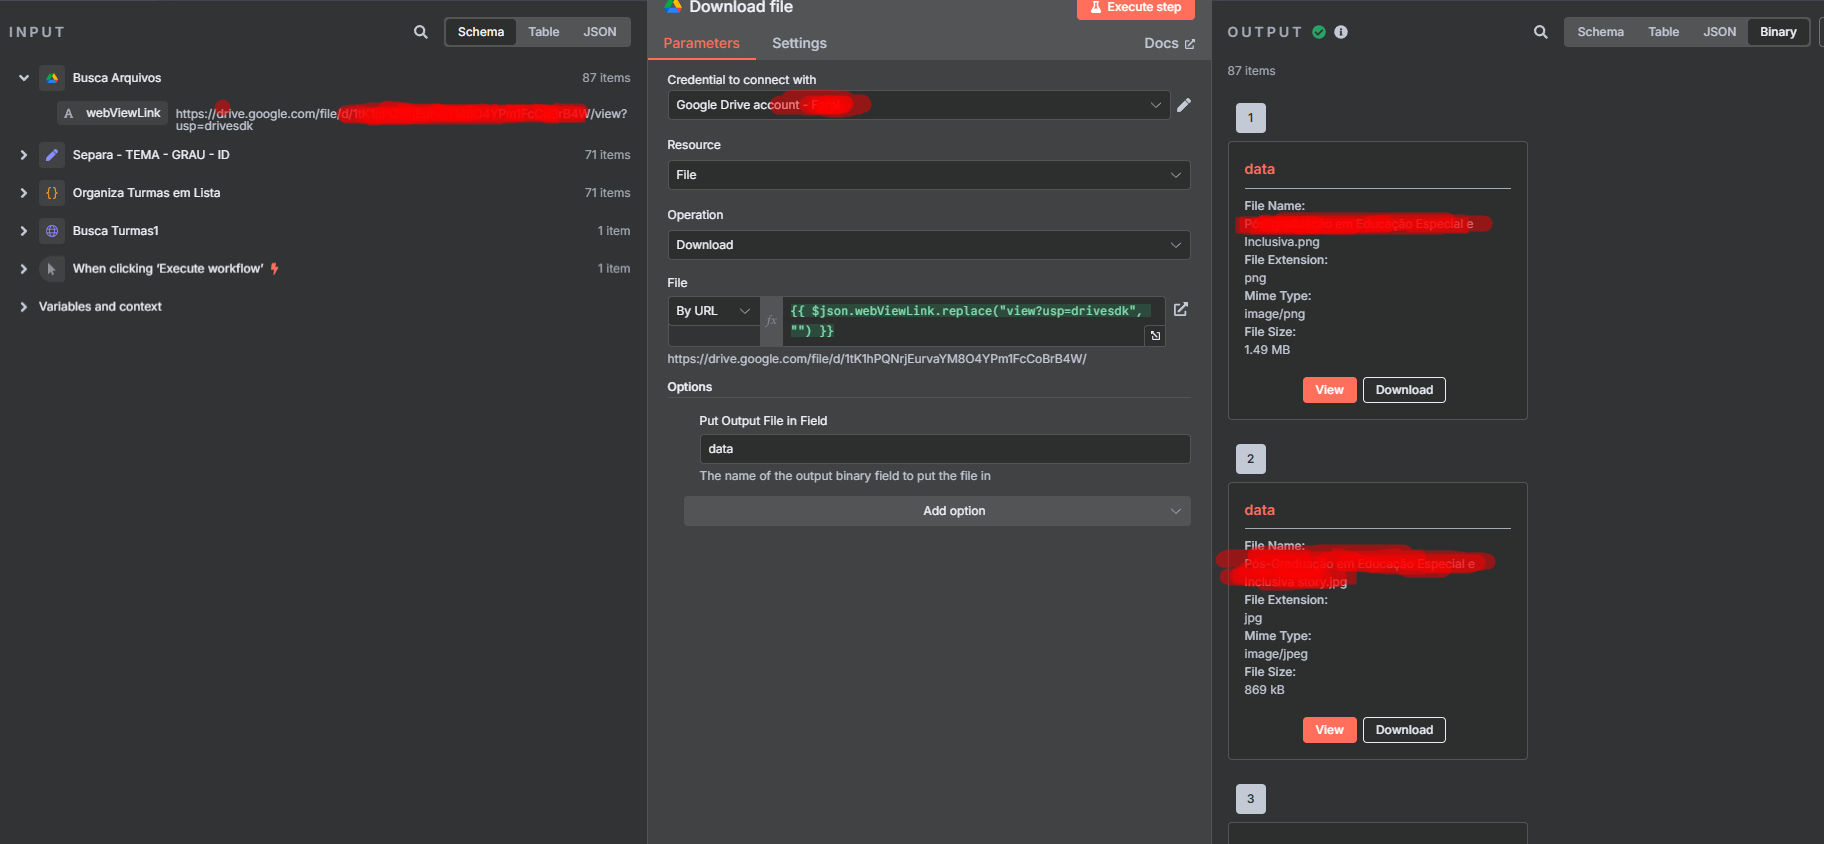Switch OUTPUT view to Schema
This screenshot has height=844, width=1824.
(x=1600, y=32)
